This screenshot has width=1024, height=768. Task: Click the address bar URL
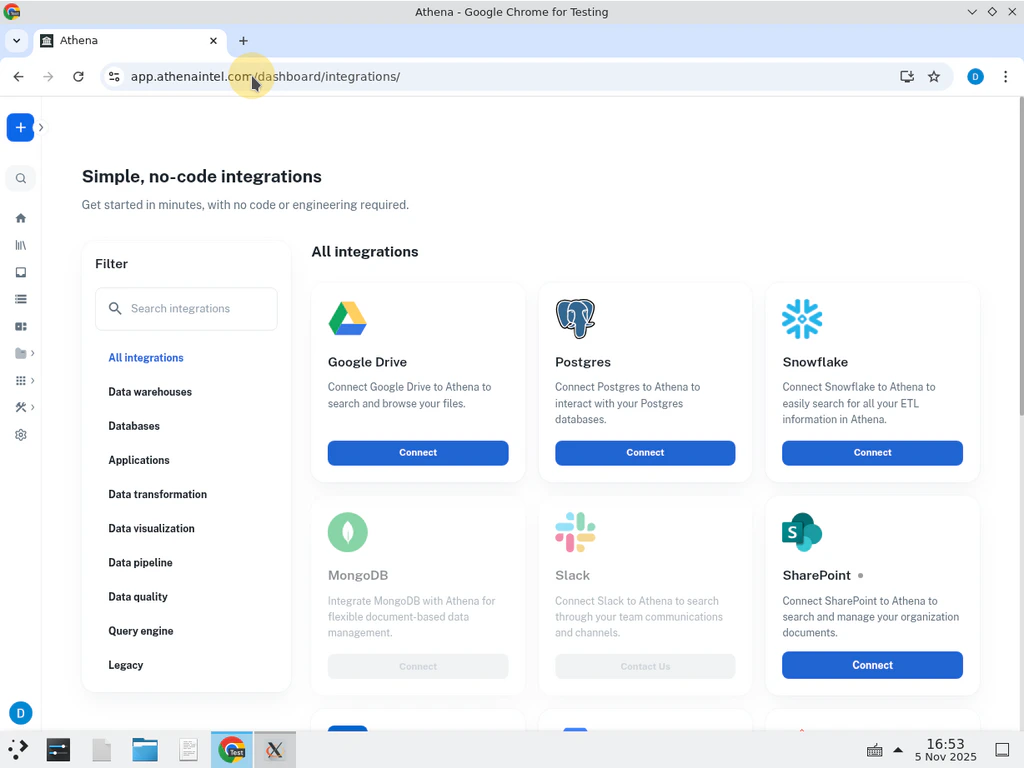pyautogui.click(x=265, y=76)
